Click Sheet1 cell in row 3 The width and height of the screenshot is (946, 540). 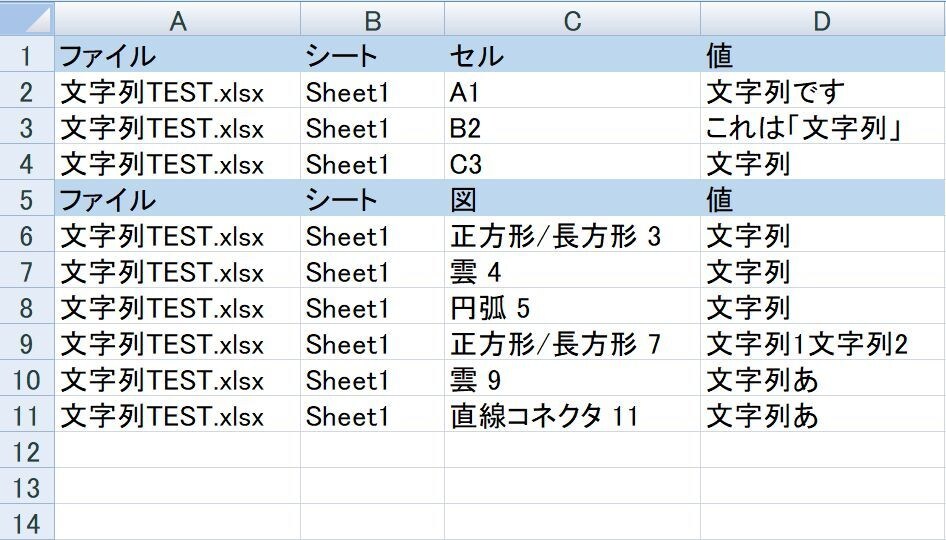coord(373,127)
